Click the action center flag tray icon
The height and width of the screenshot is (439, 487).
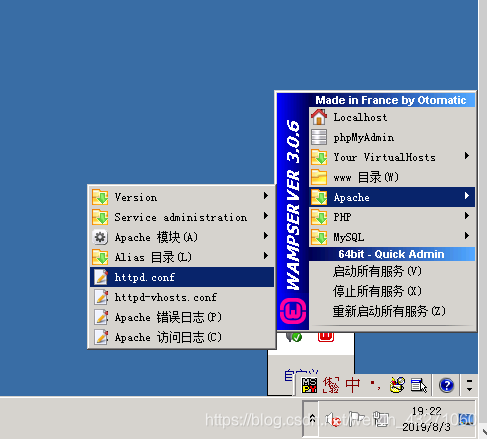pos(356,419)
